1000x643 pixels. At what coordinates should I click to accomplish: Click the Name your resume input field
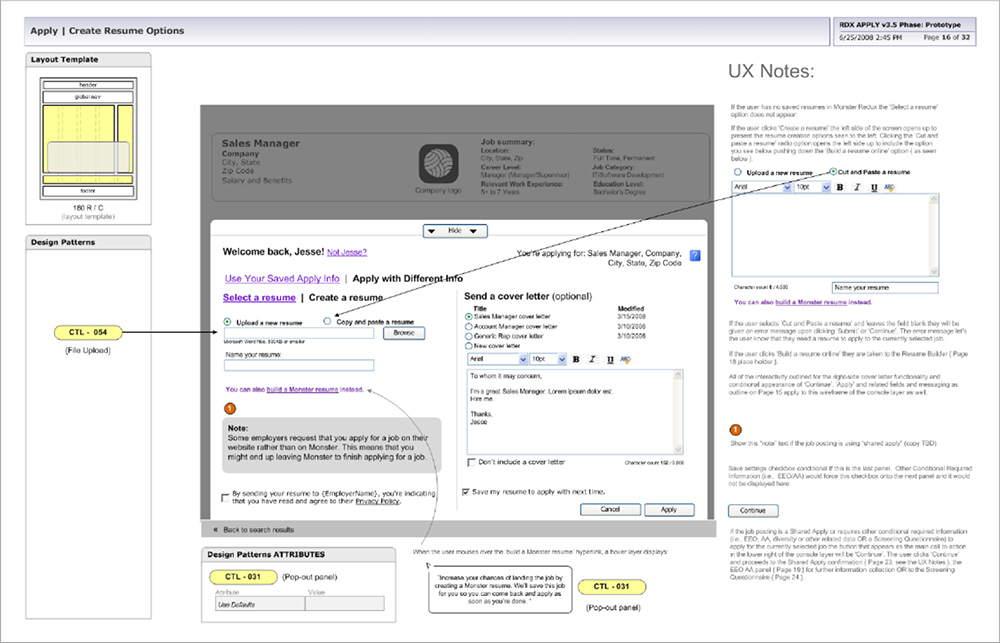(299, 366)
